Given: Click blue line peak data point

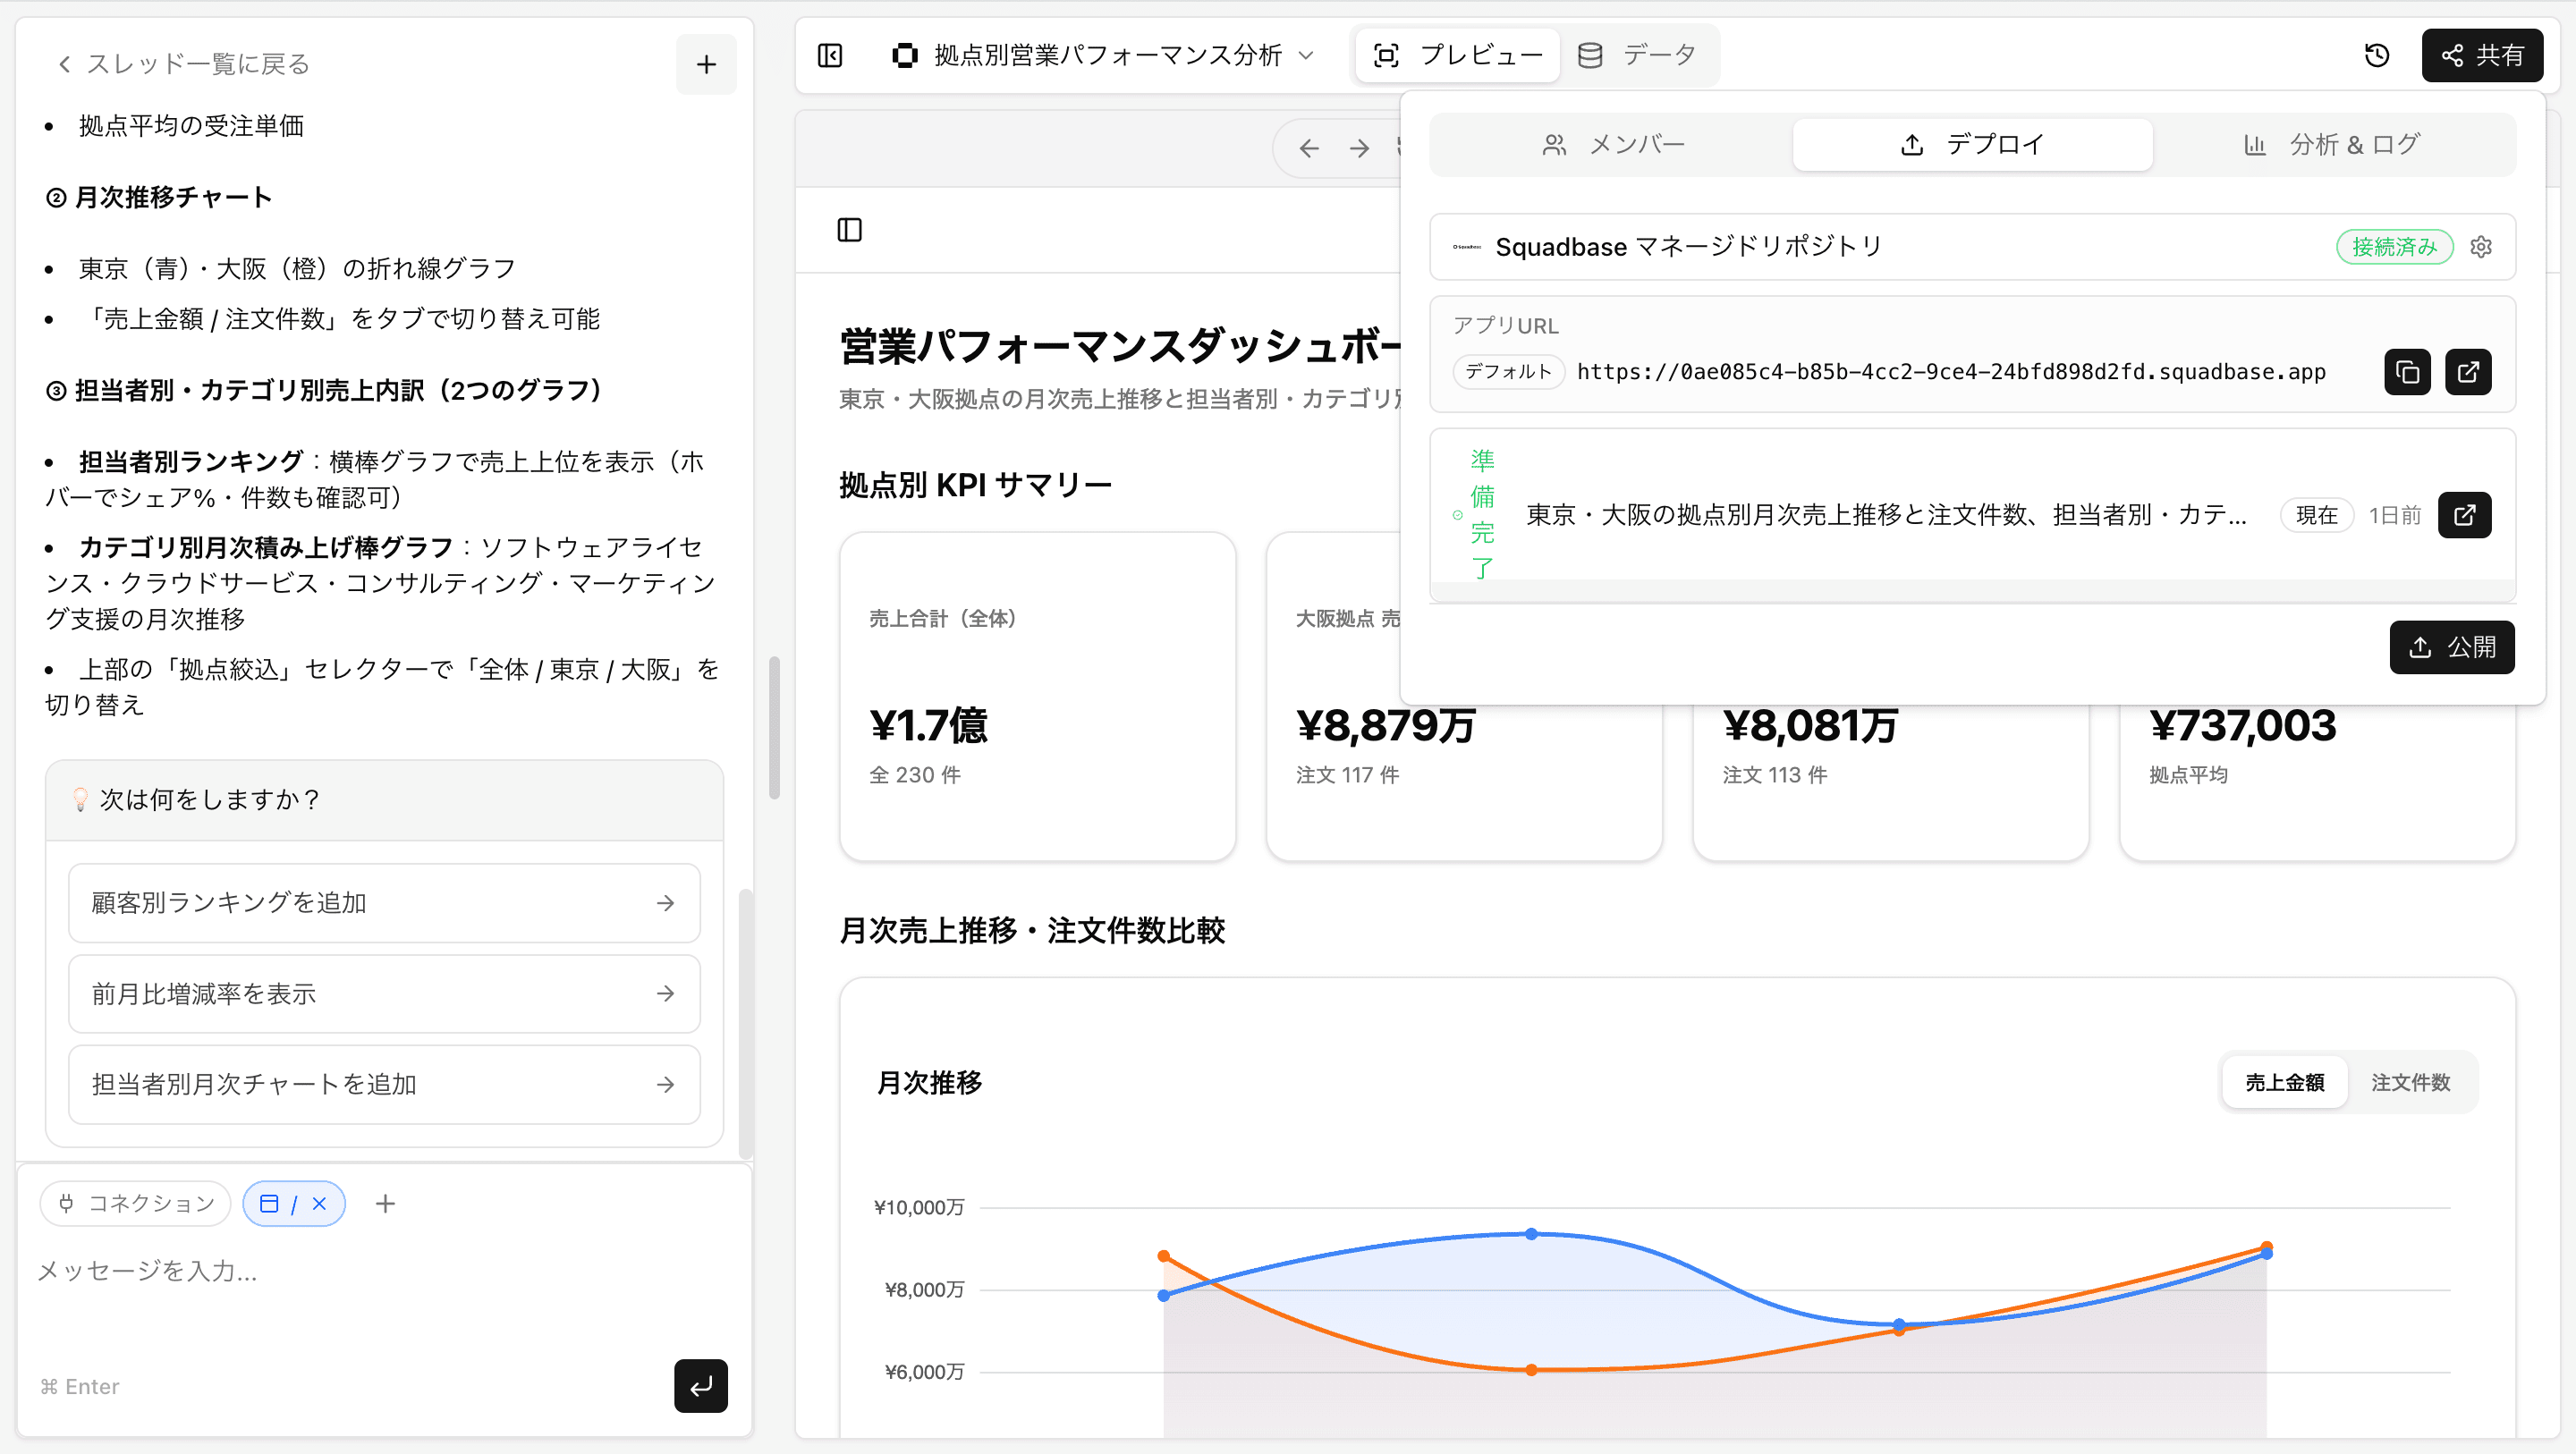Looking at the screenshot, I should pyautogui.click(x=1531, y=1234).
